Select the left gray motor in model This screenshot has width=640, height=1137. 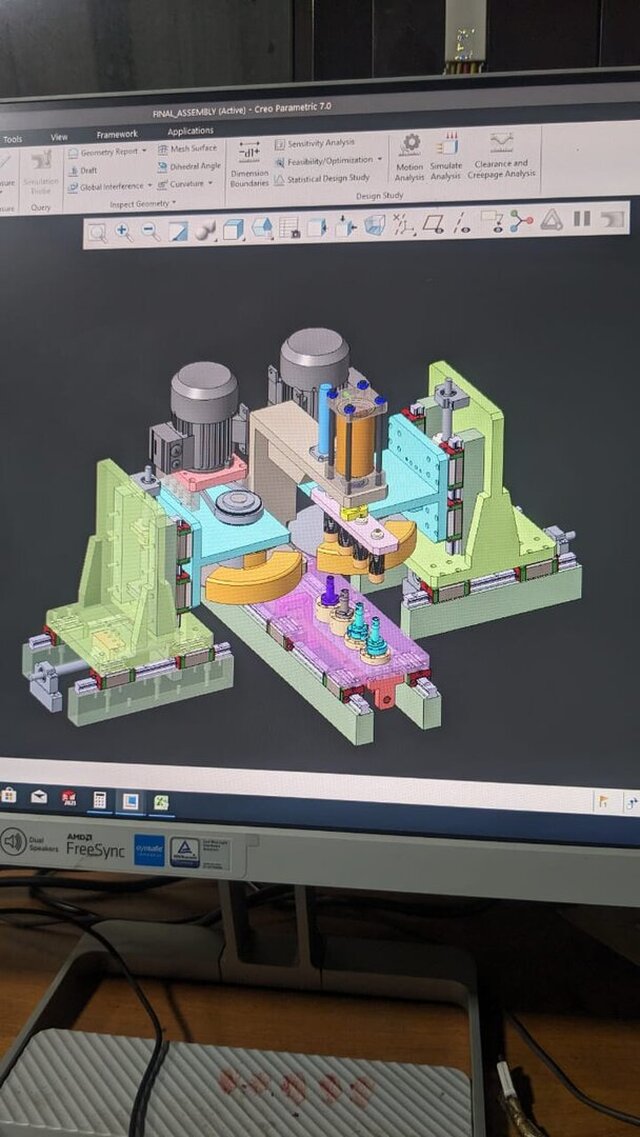[x=203, y=415]
